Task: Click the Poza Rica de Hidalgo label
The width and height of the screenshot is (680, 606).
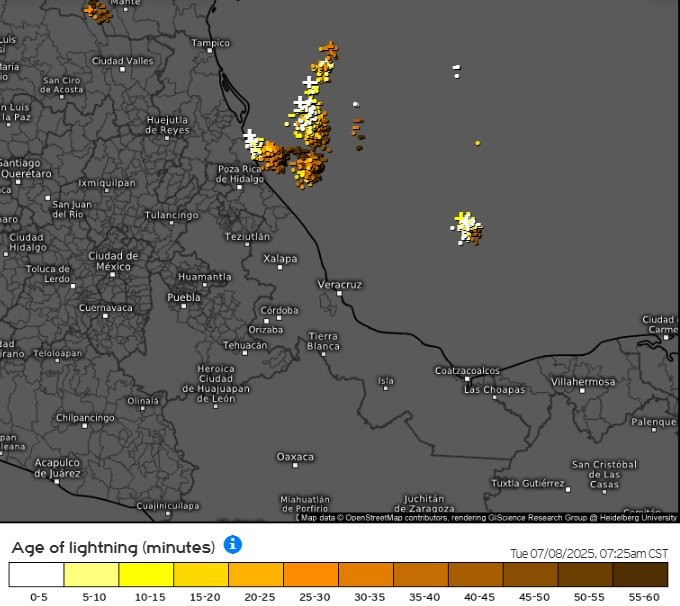Action: click(240, 174)
